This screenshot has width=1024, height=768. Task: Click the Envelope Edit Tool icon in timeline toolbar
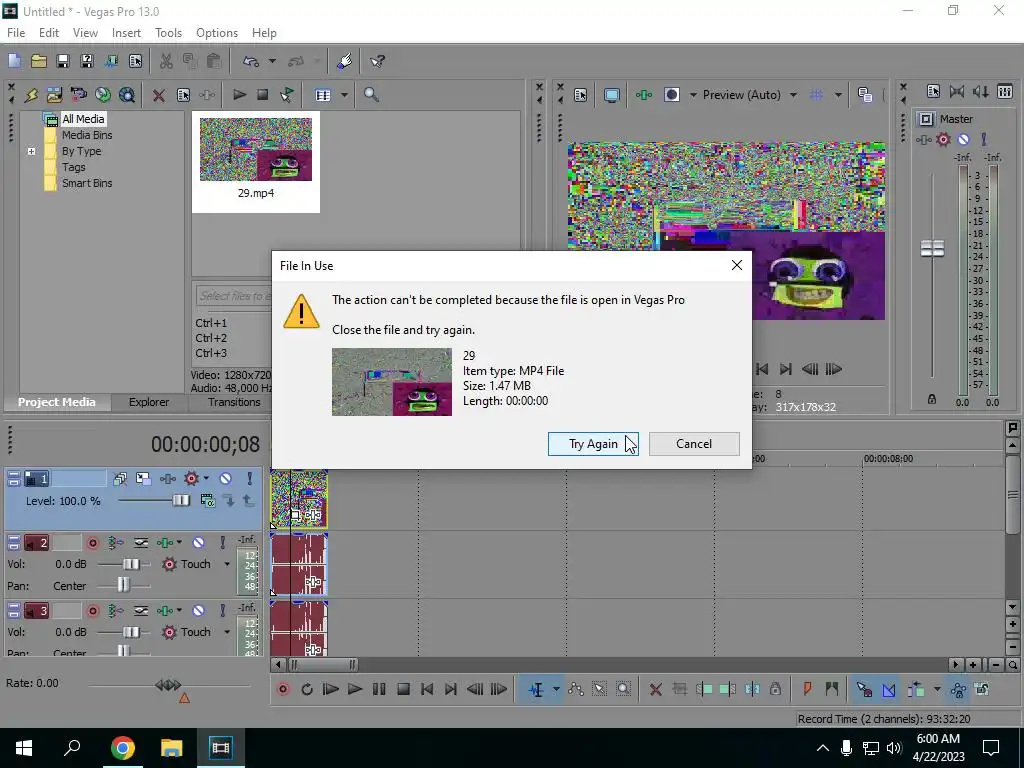(x=575, y=689)
